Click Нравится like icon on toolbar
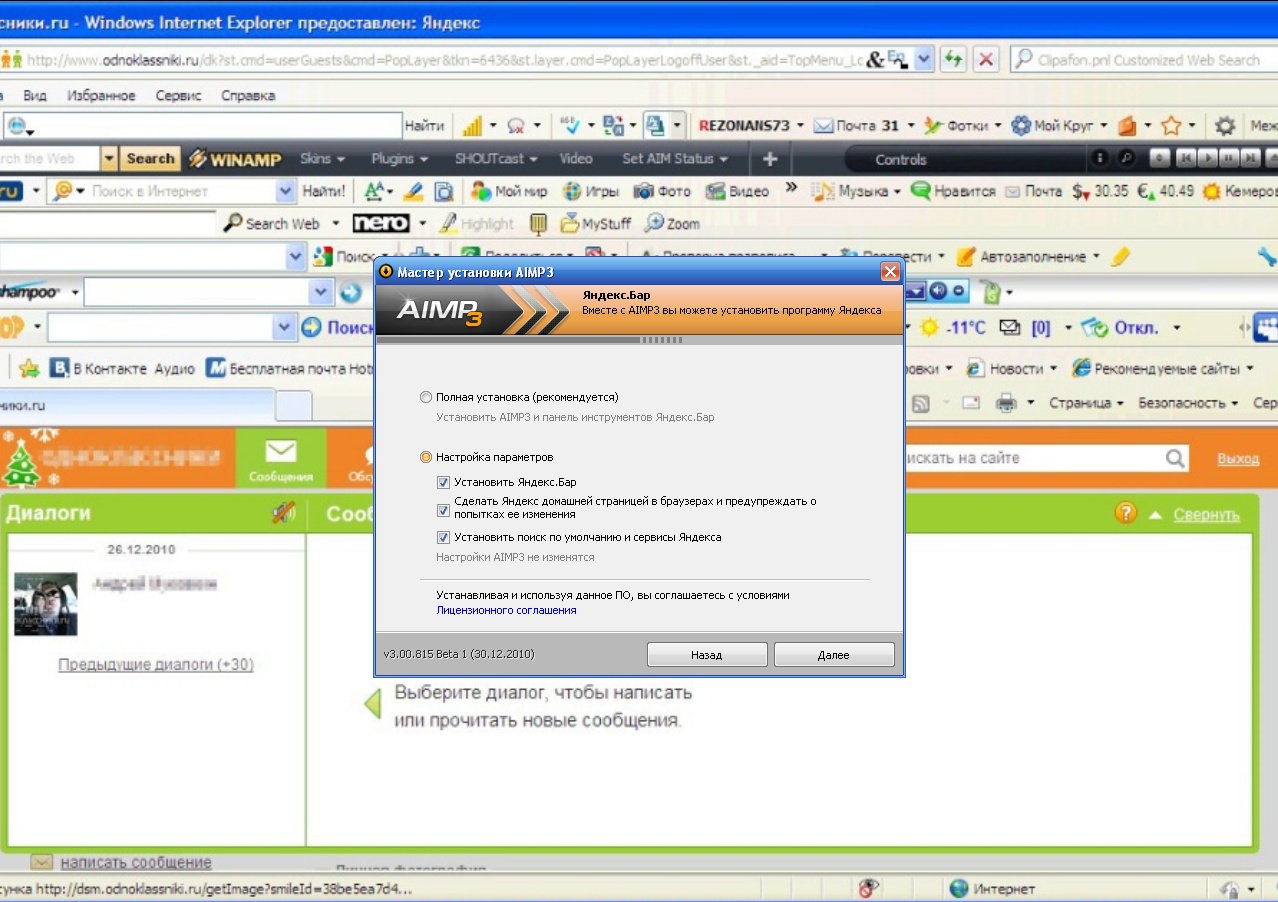Screen dimensions: 1278x902 coord(953,191)
